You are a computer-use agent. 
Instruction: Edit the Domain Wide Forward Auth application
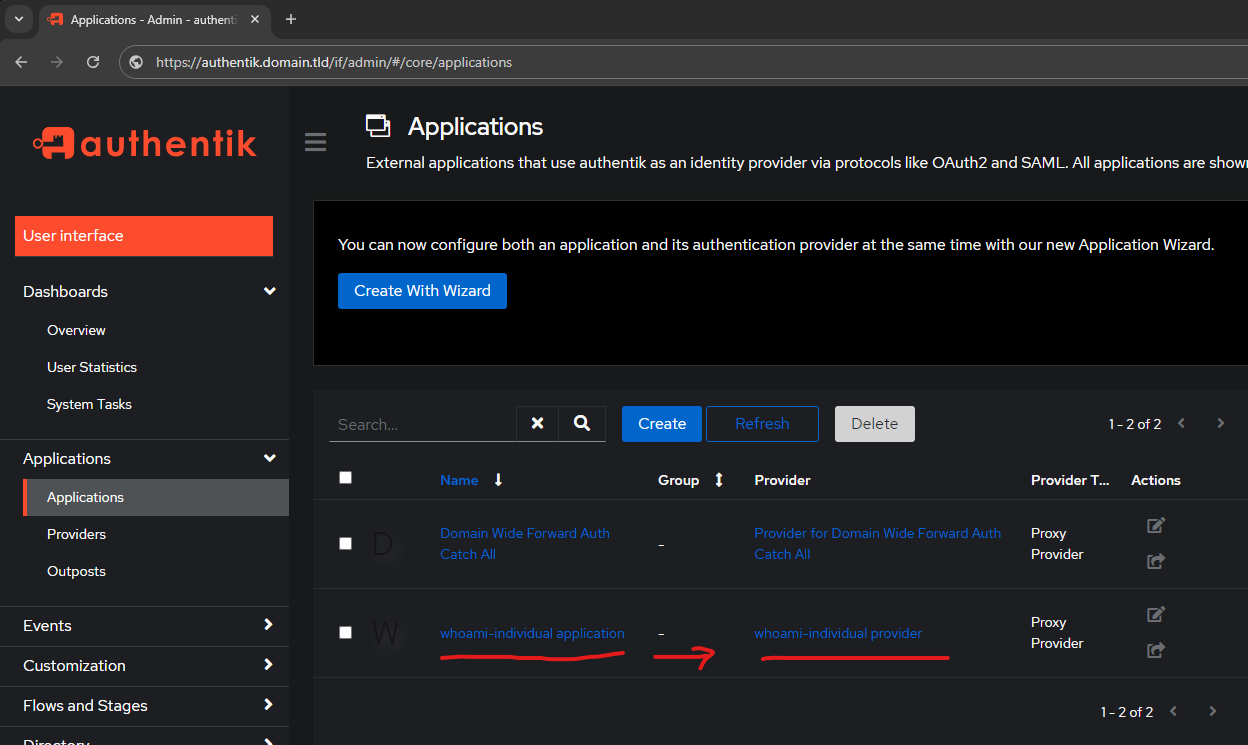click(x=1155, y=525)
